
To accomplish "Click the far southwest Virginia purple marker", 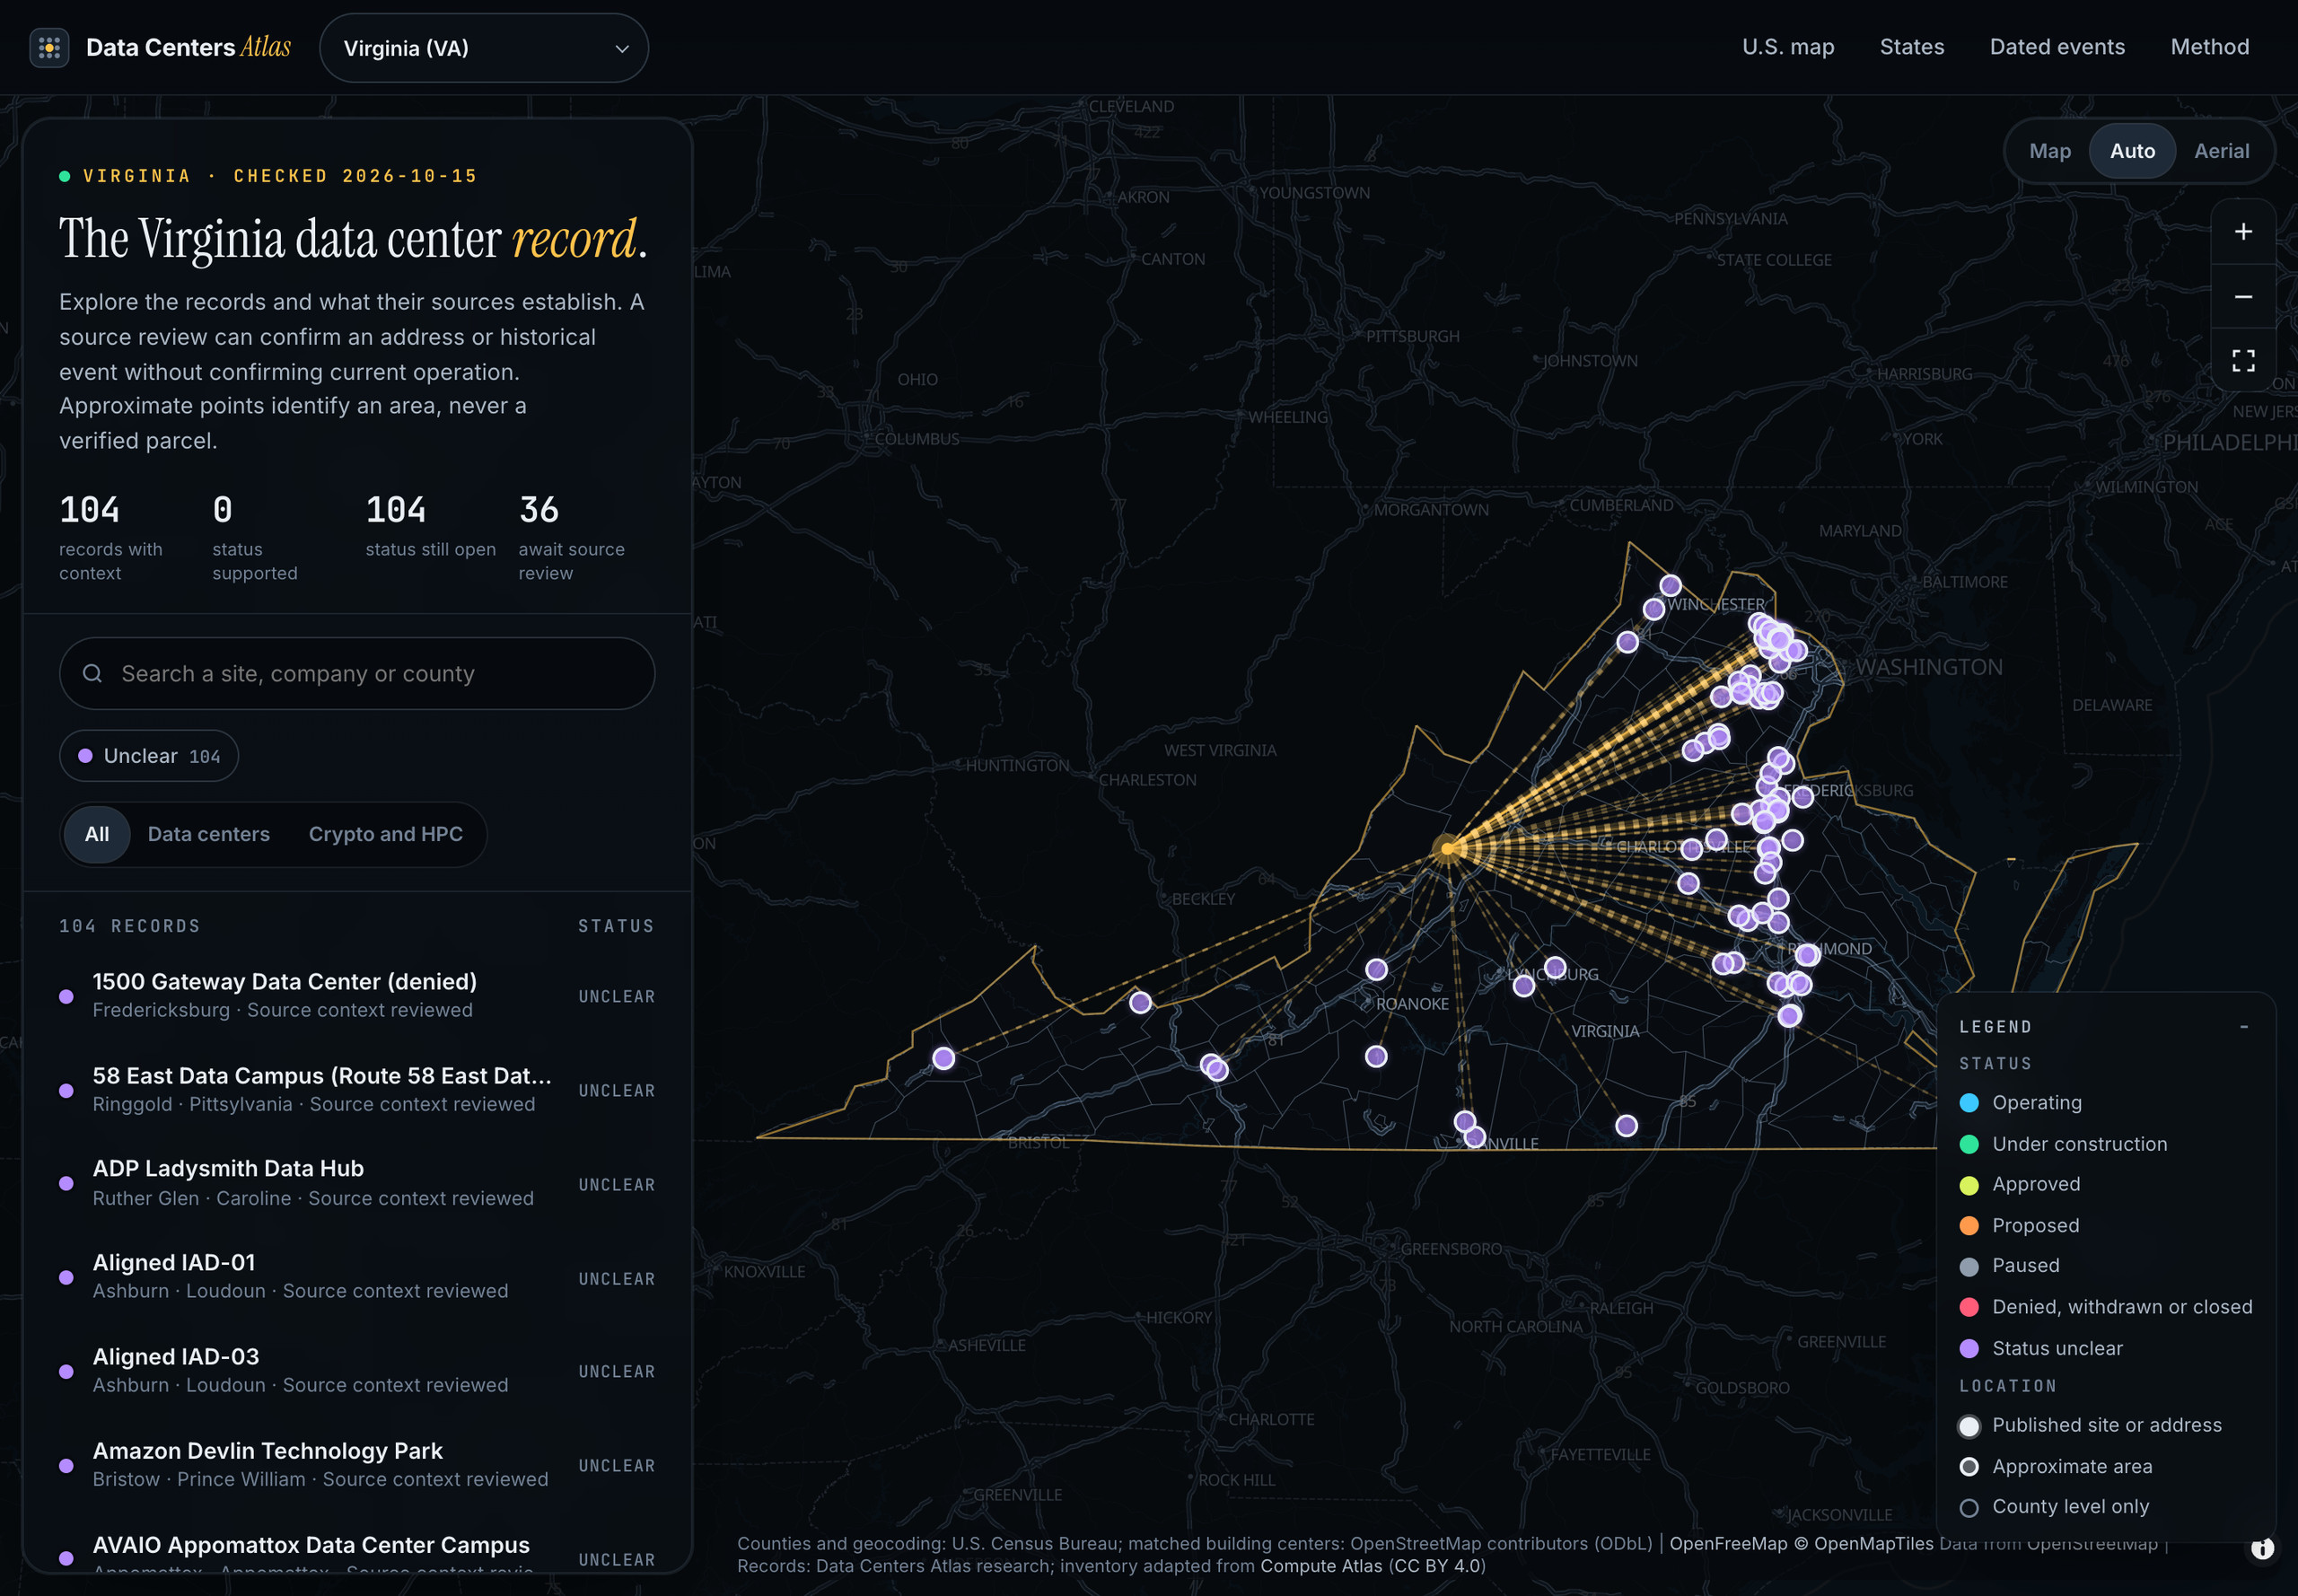I will tap(943, 1058).
